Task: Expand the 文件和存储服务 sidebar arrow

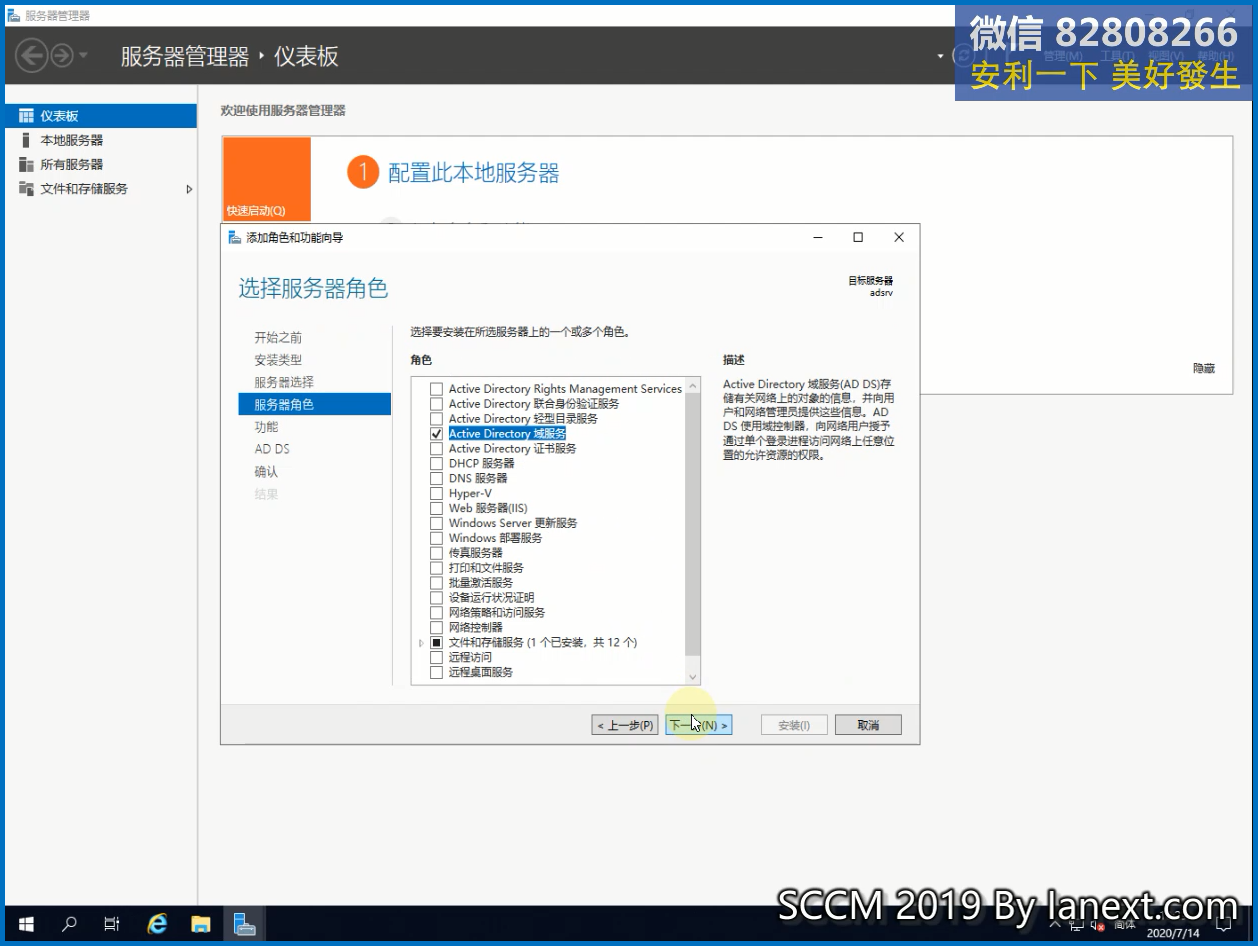Action: (189, 188)
